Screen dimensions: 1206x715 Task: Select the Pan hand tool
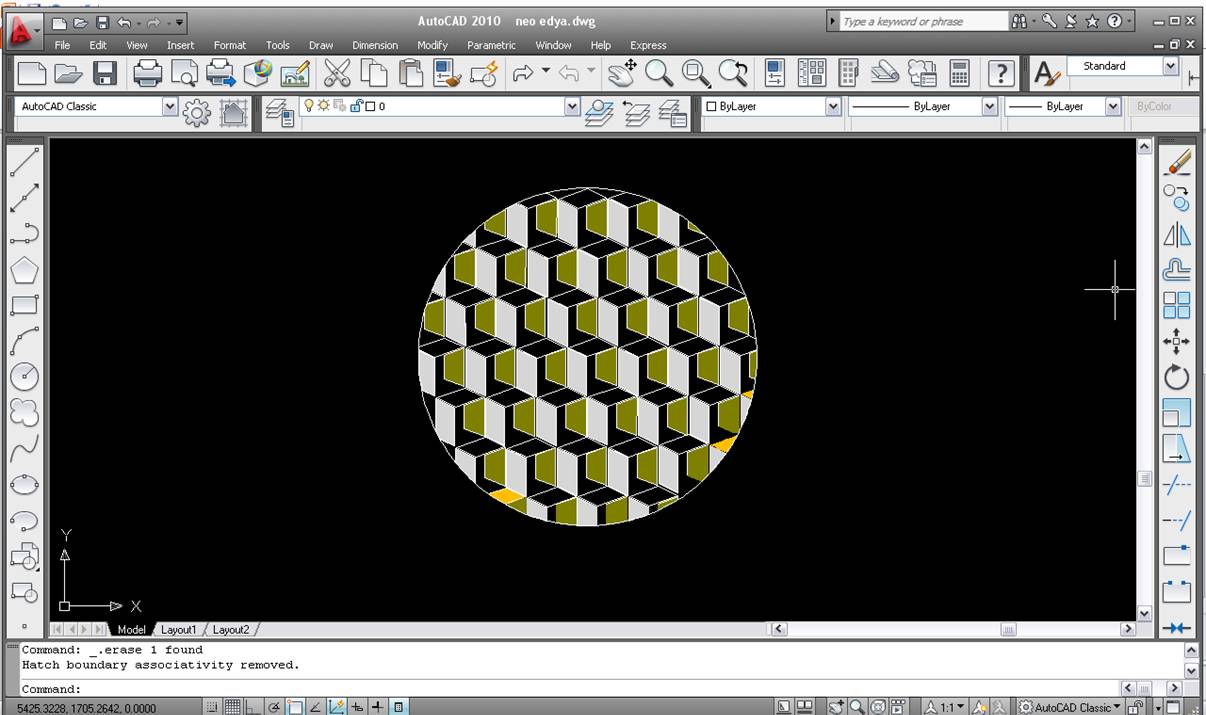622,73
